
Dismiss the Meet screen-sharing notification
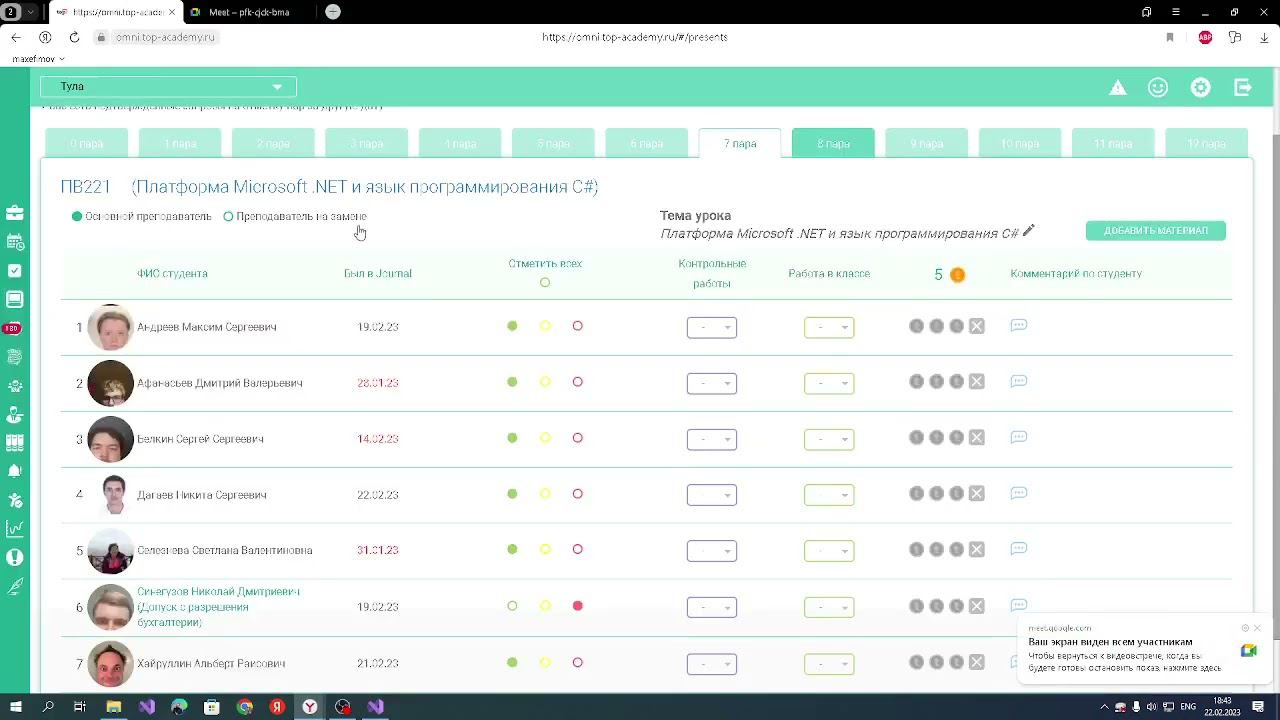(1257, 628)
